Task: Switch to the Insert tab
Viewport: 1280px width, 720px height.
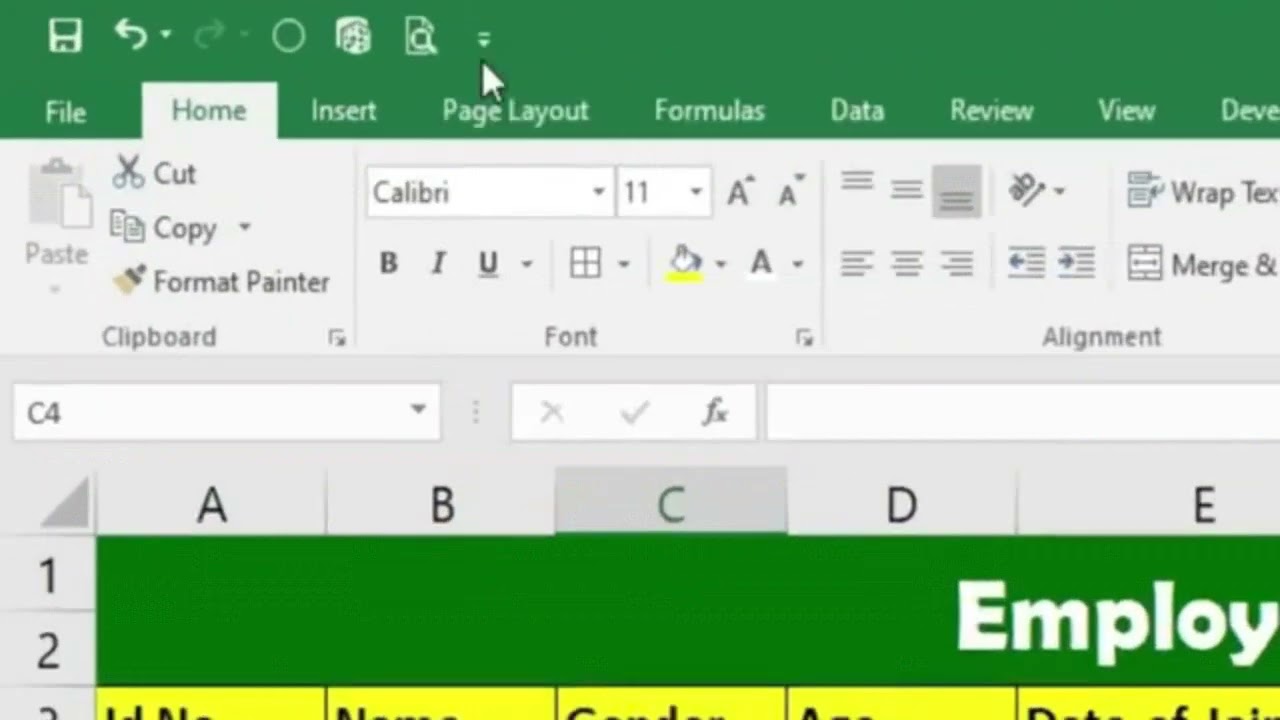Action: pos(343,111)
